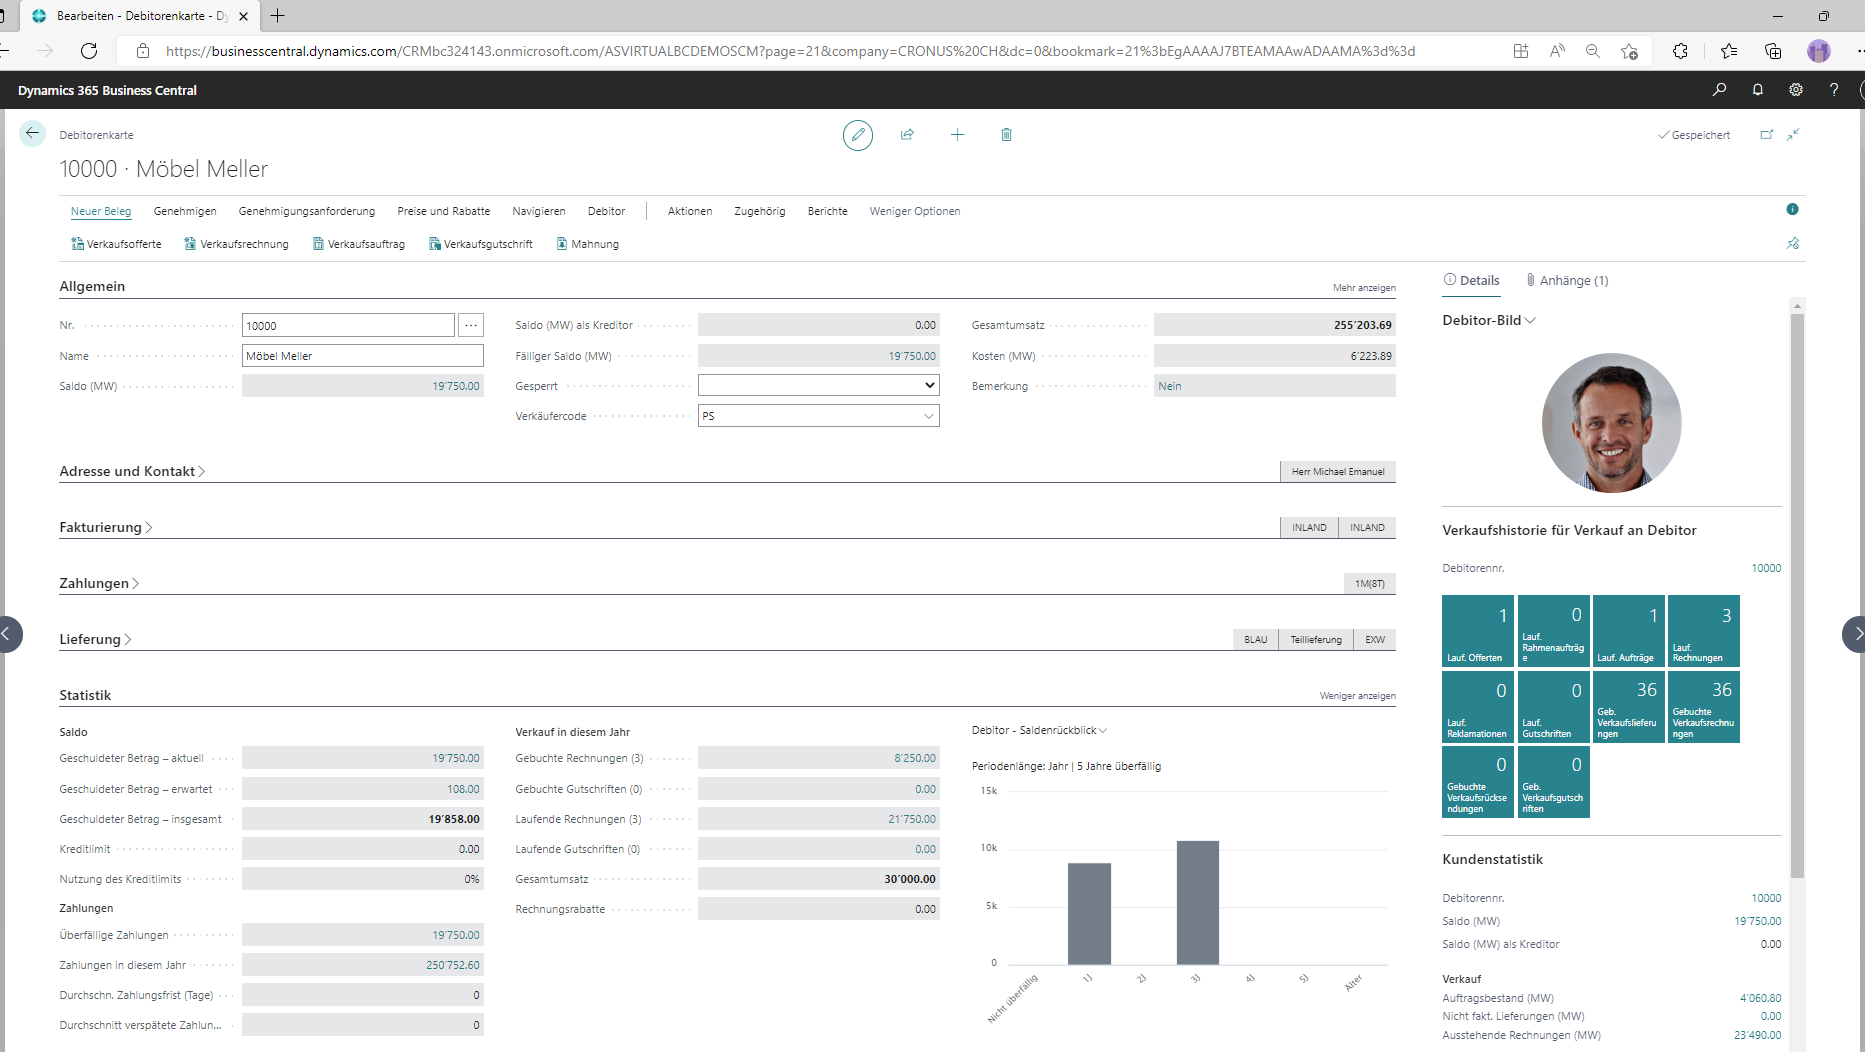This screenshot has width=1865, height=1052.
Task: Open the Navigieren menu
Action: click(539, 211)
